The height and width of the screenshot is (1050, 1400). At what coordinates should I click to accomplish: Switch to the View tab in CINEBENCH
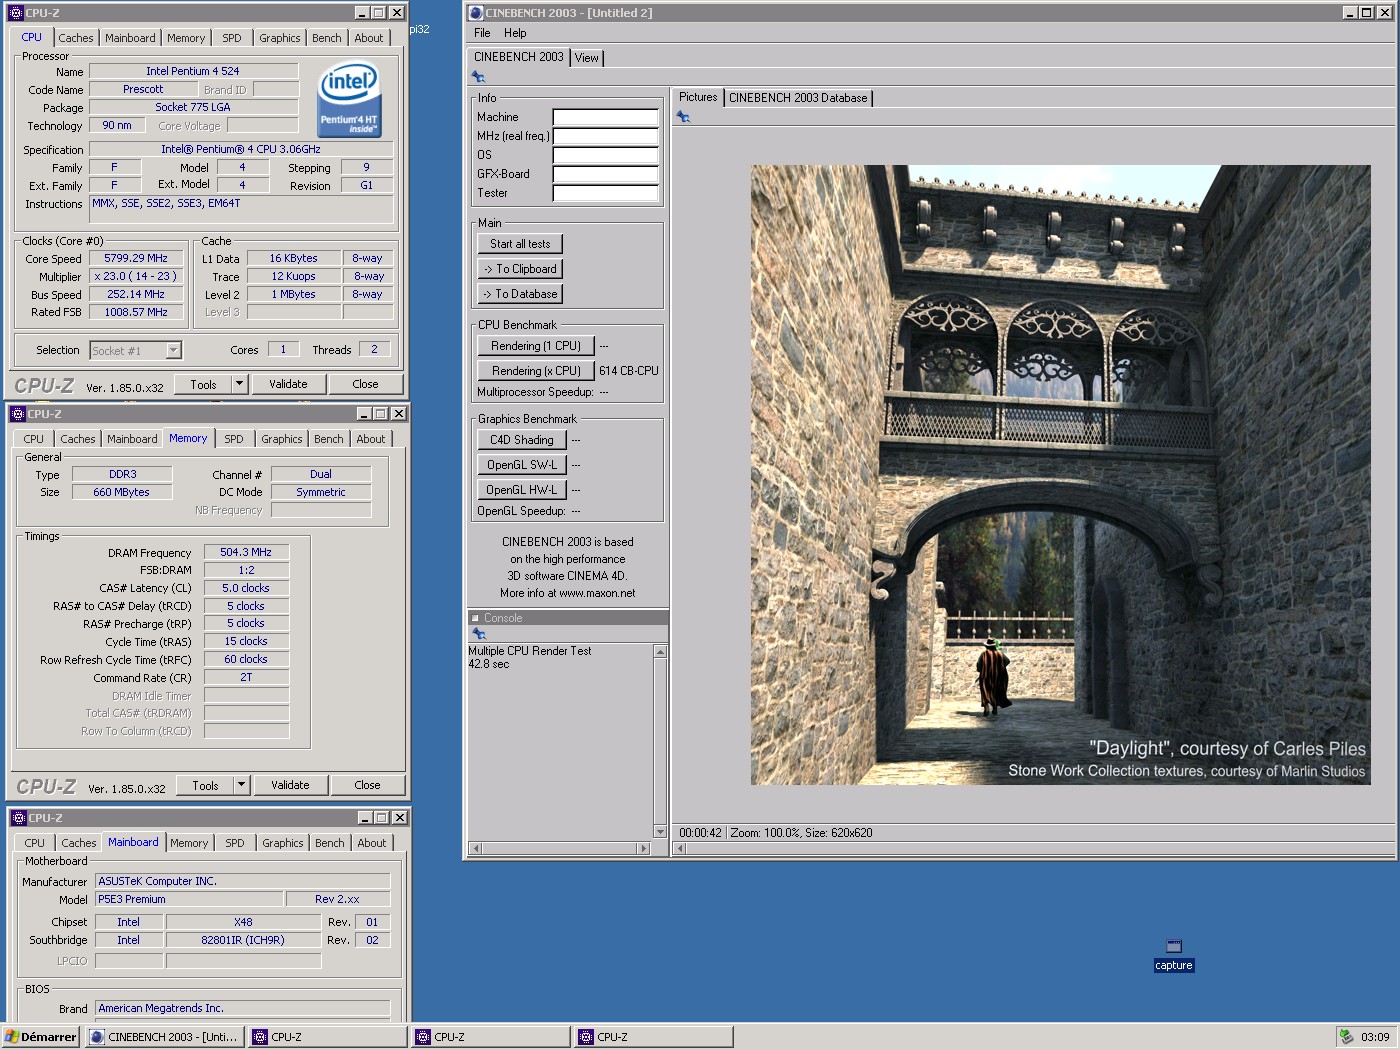(587, 58)
